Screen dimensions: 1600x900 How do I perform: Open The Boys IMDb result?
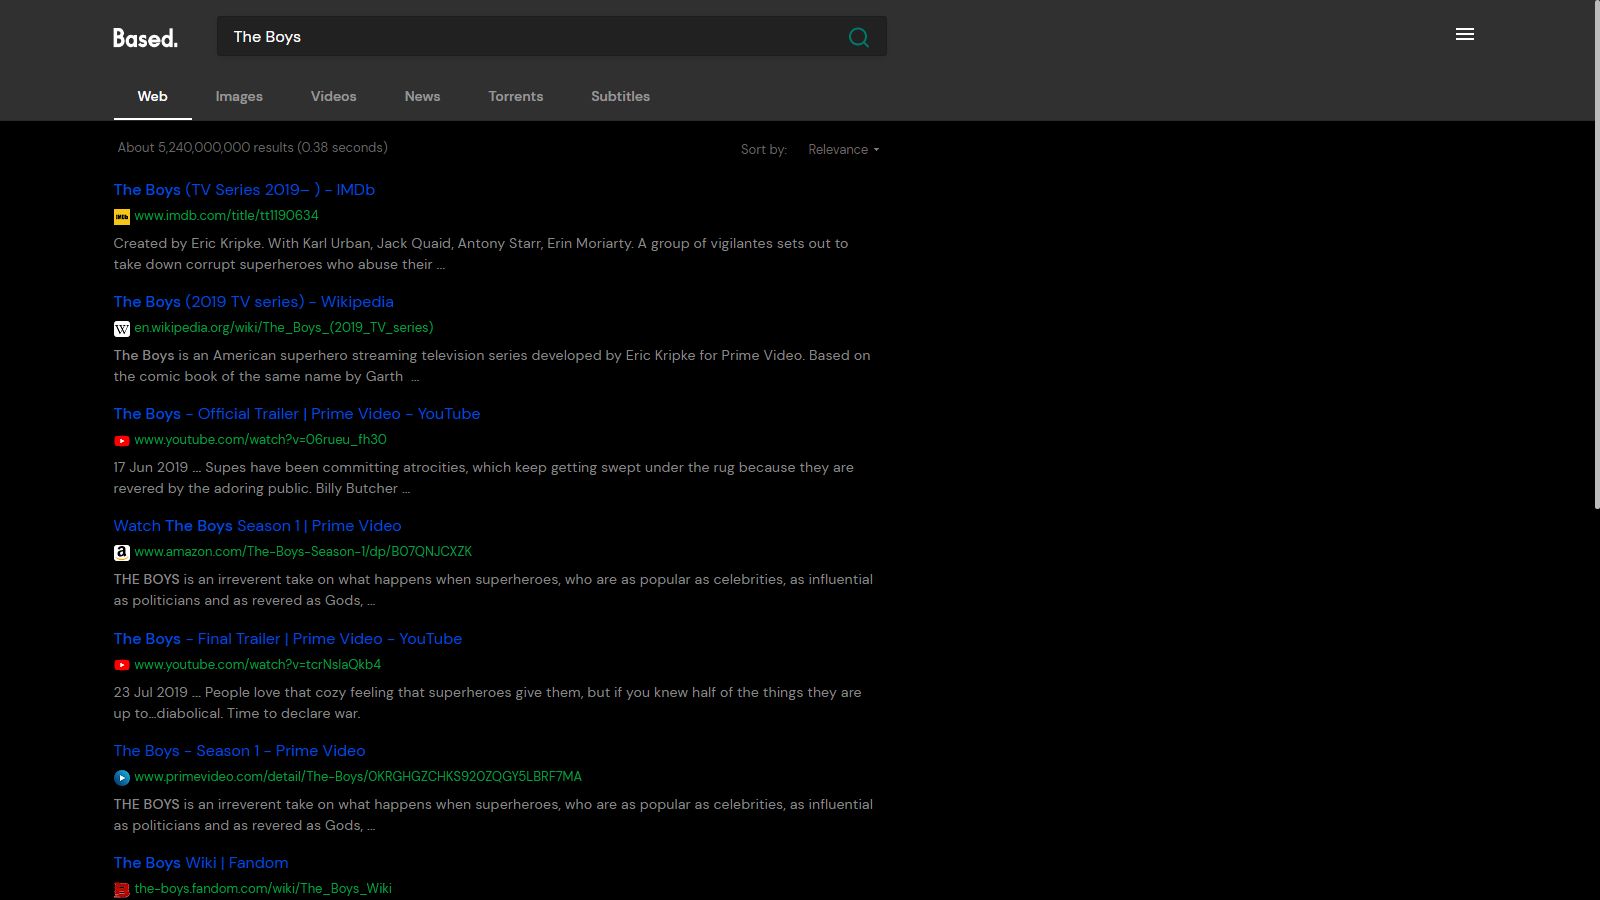(244, 190)
